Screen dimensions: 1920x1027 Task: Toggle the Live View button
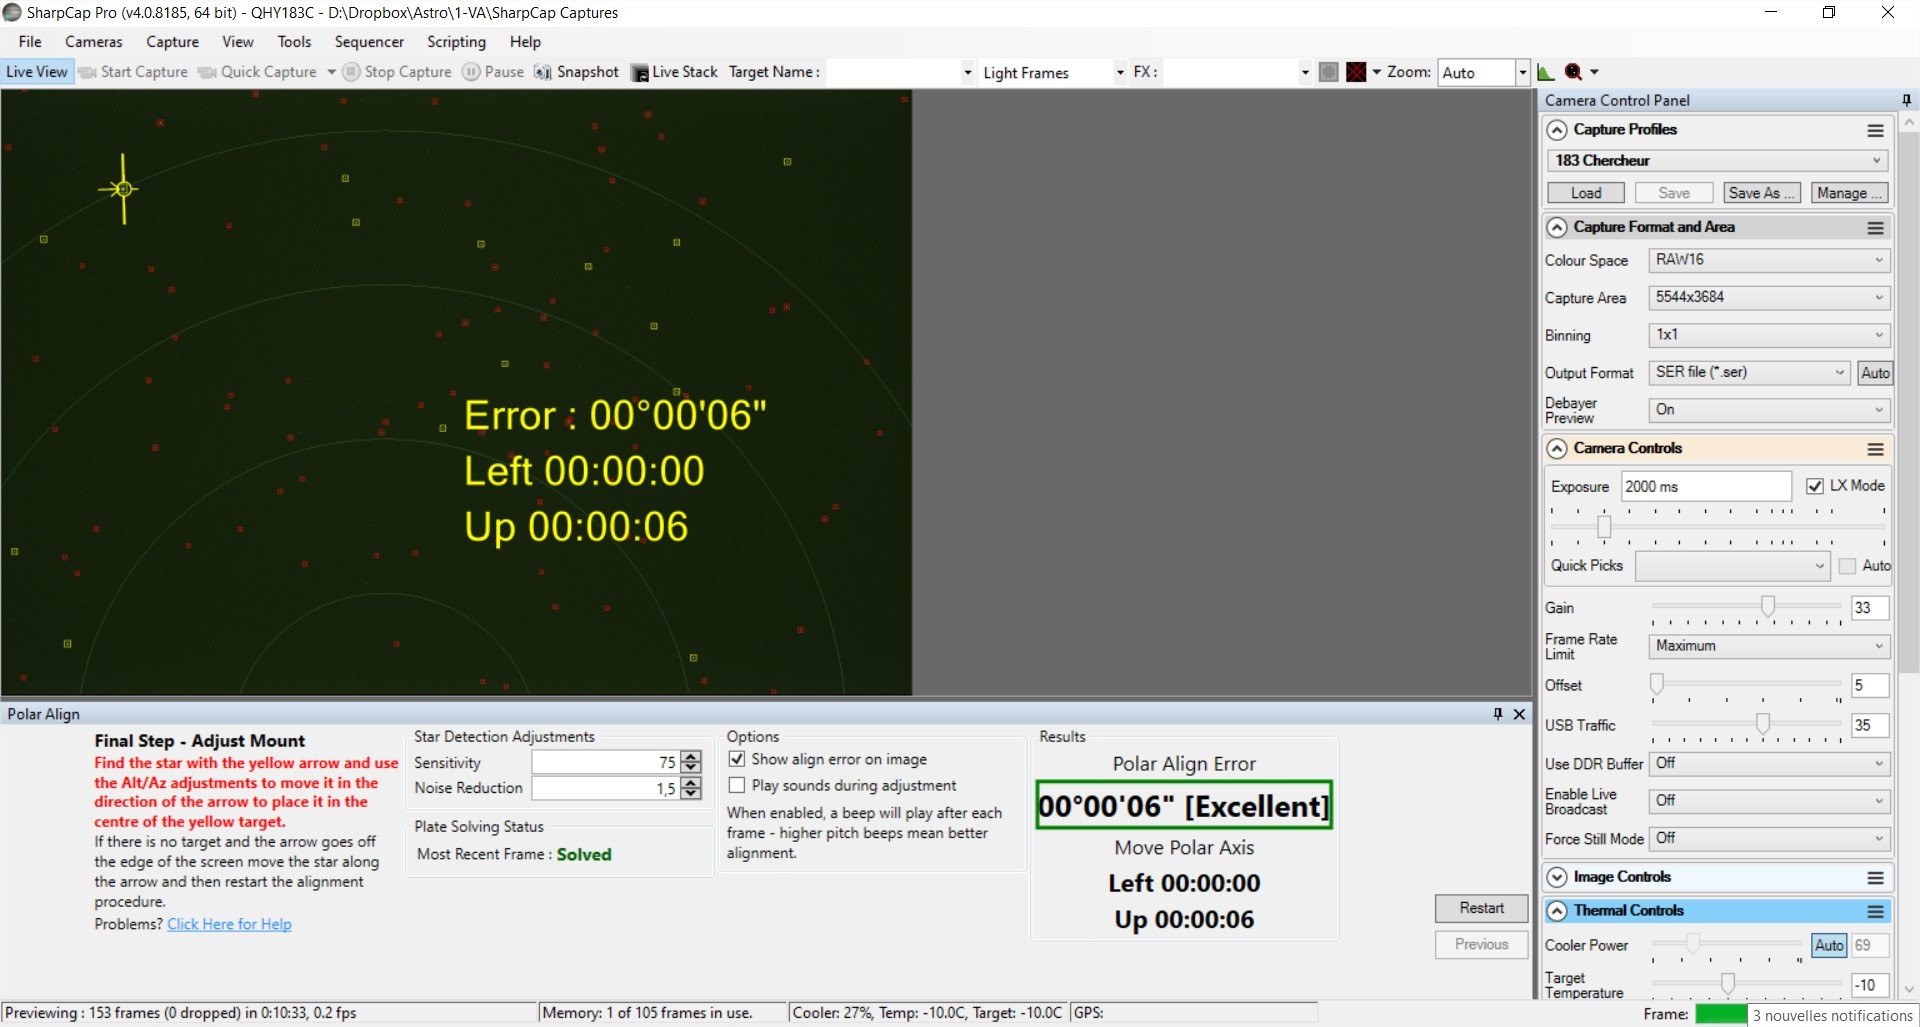click(37, 72)
